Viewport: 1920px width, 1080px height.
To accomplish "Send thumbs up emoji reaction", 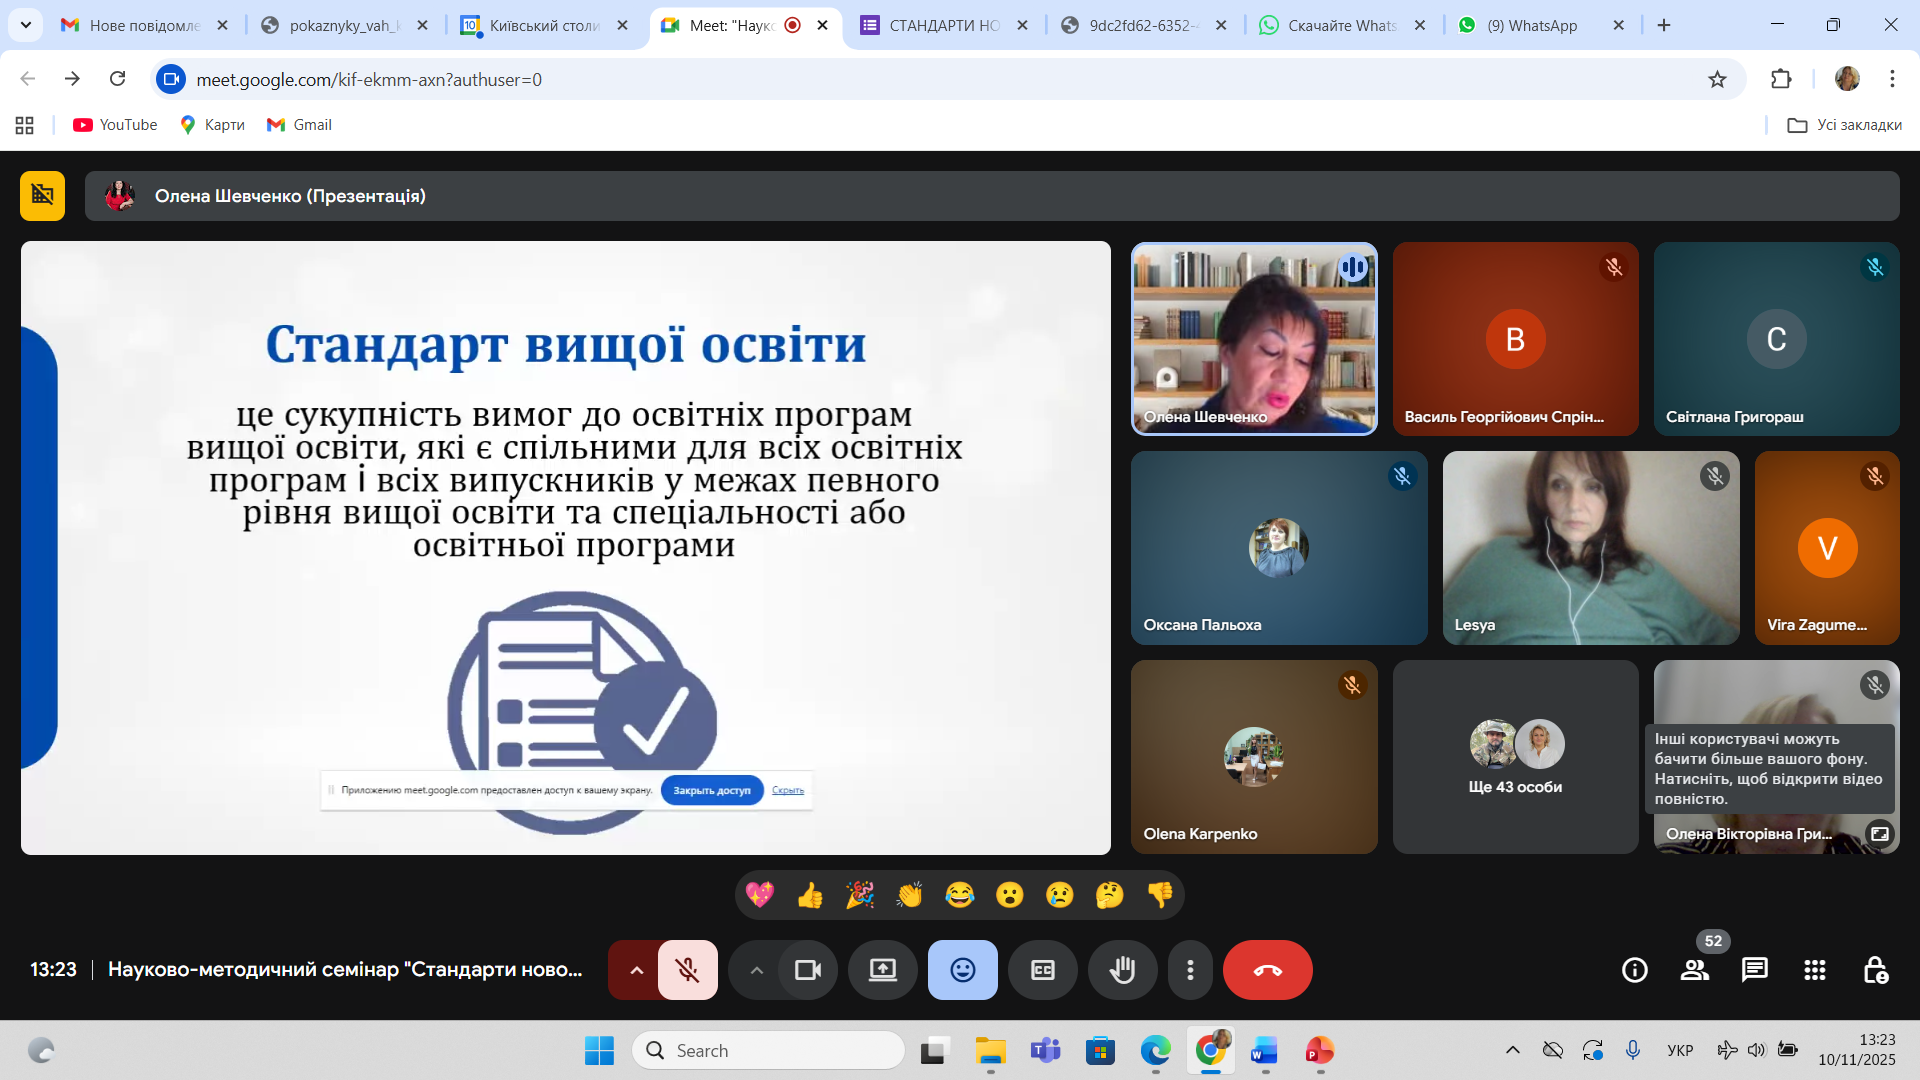I will (x=810, y=895).
